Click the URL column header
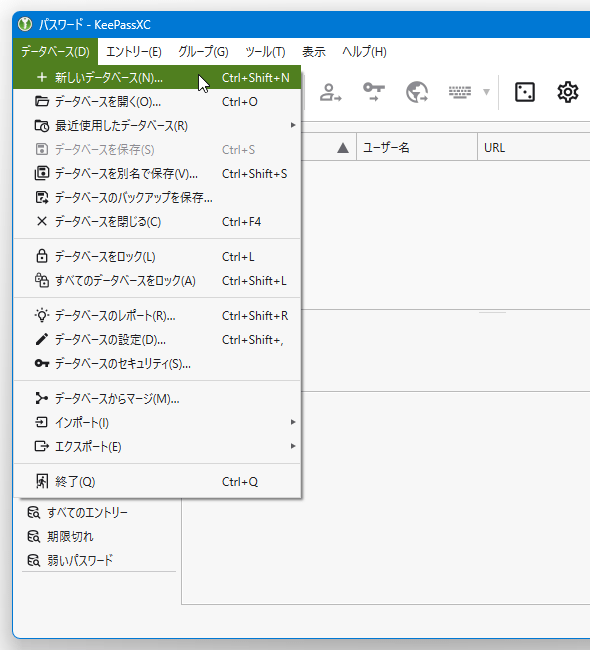The width and height of the screenshot is (590, 650). click(534, 147)
